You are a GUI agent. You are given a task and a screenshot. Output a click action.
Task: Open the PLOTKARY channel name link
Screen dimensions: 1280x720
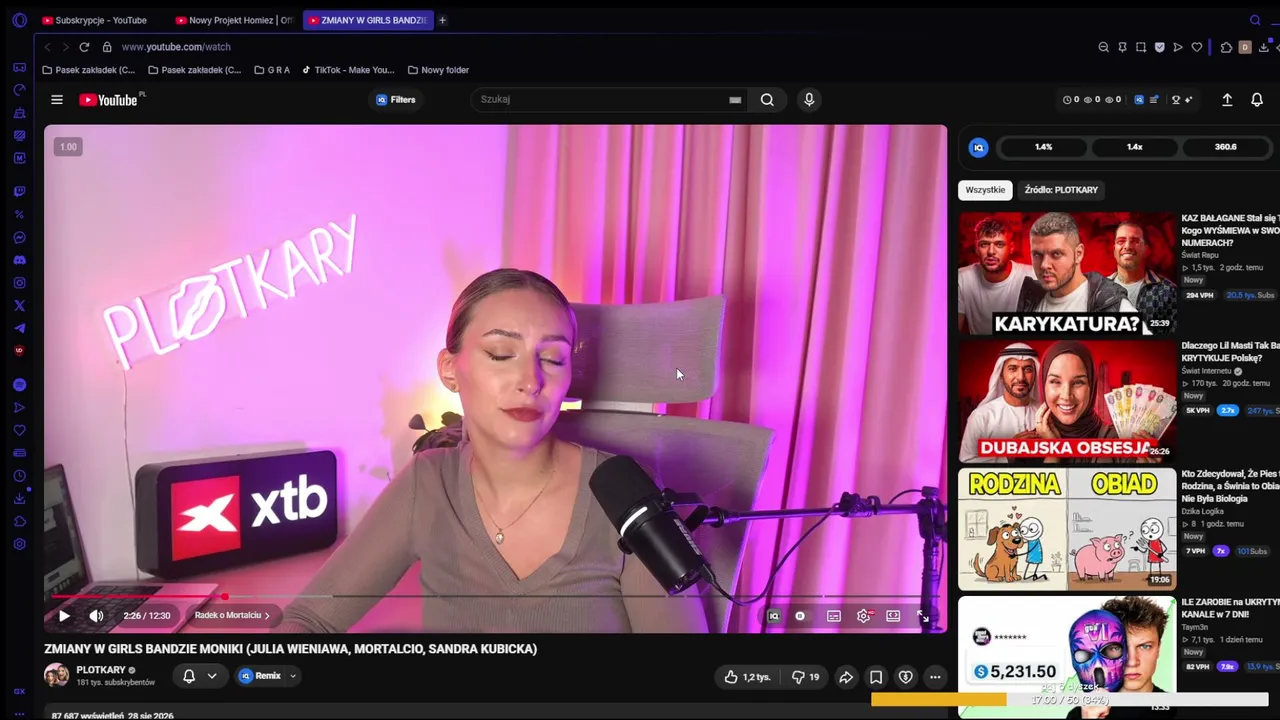coord(101,670)
